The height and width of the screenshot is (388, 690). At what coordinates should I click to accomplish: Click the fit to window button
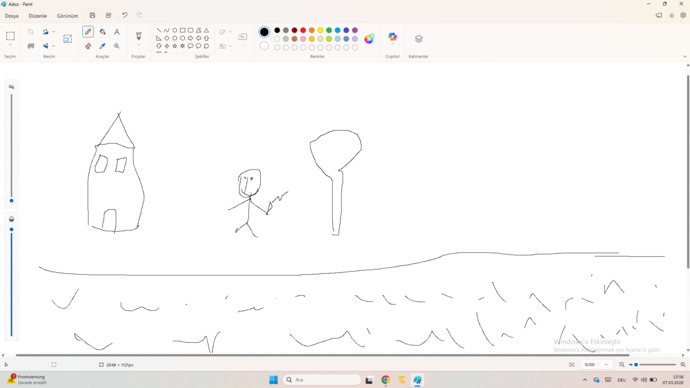572,365
